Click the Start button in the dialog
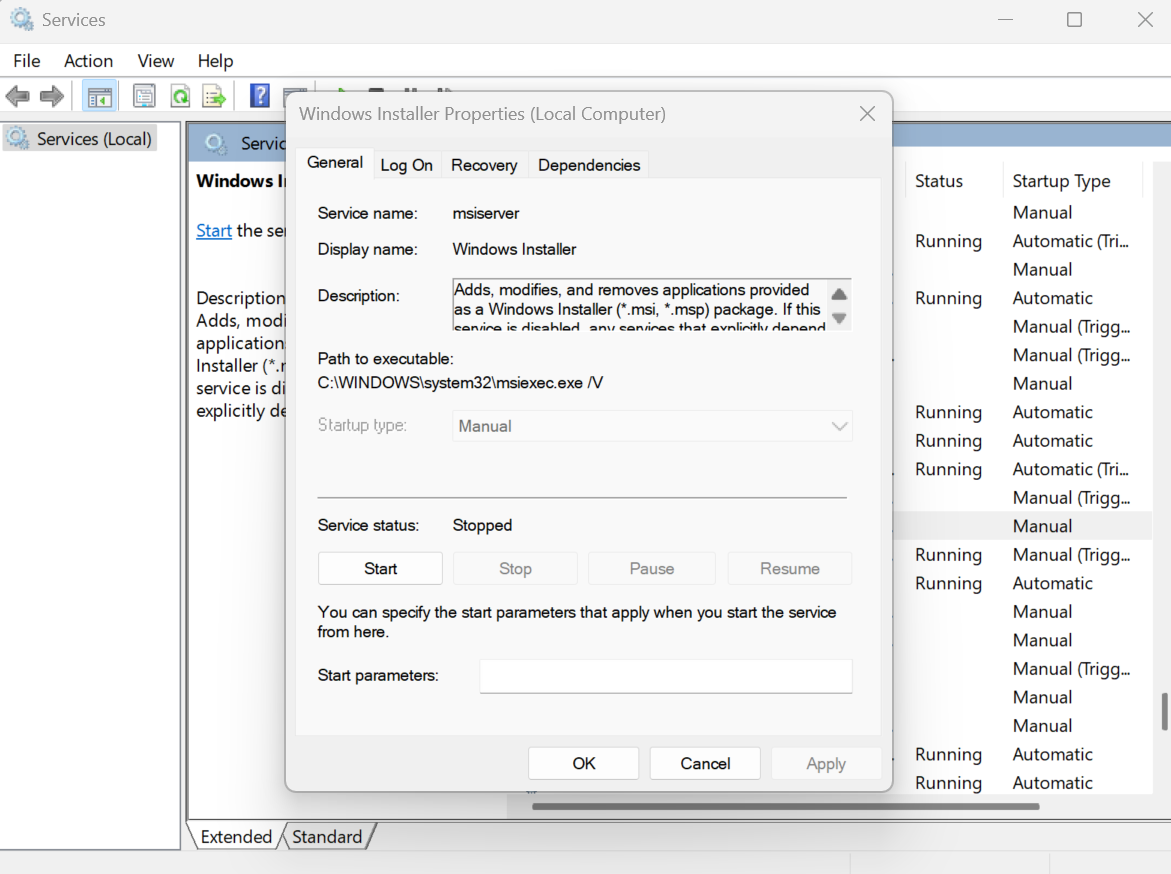Viewport: 1171px width, 874px height. (380, 568)
